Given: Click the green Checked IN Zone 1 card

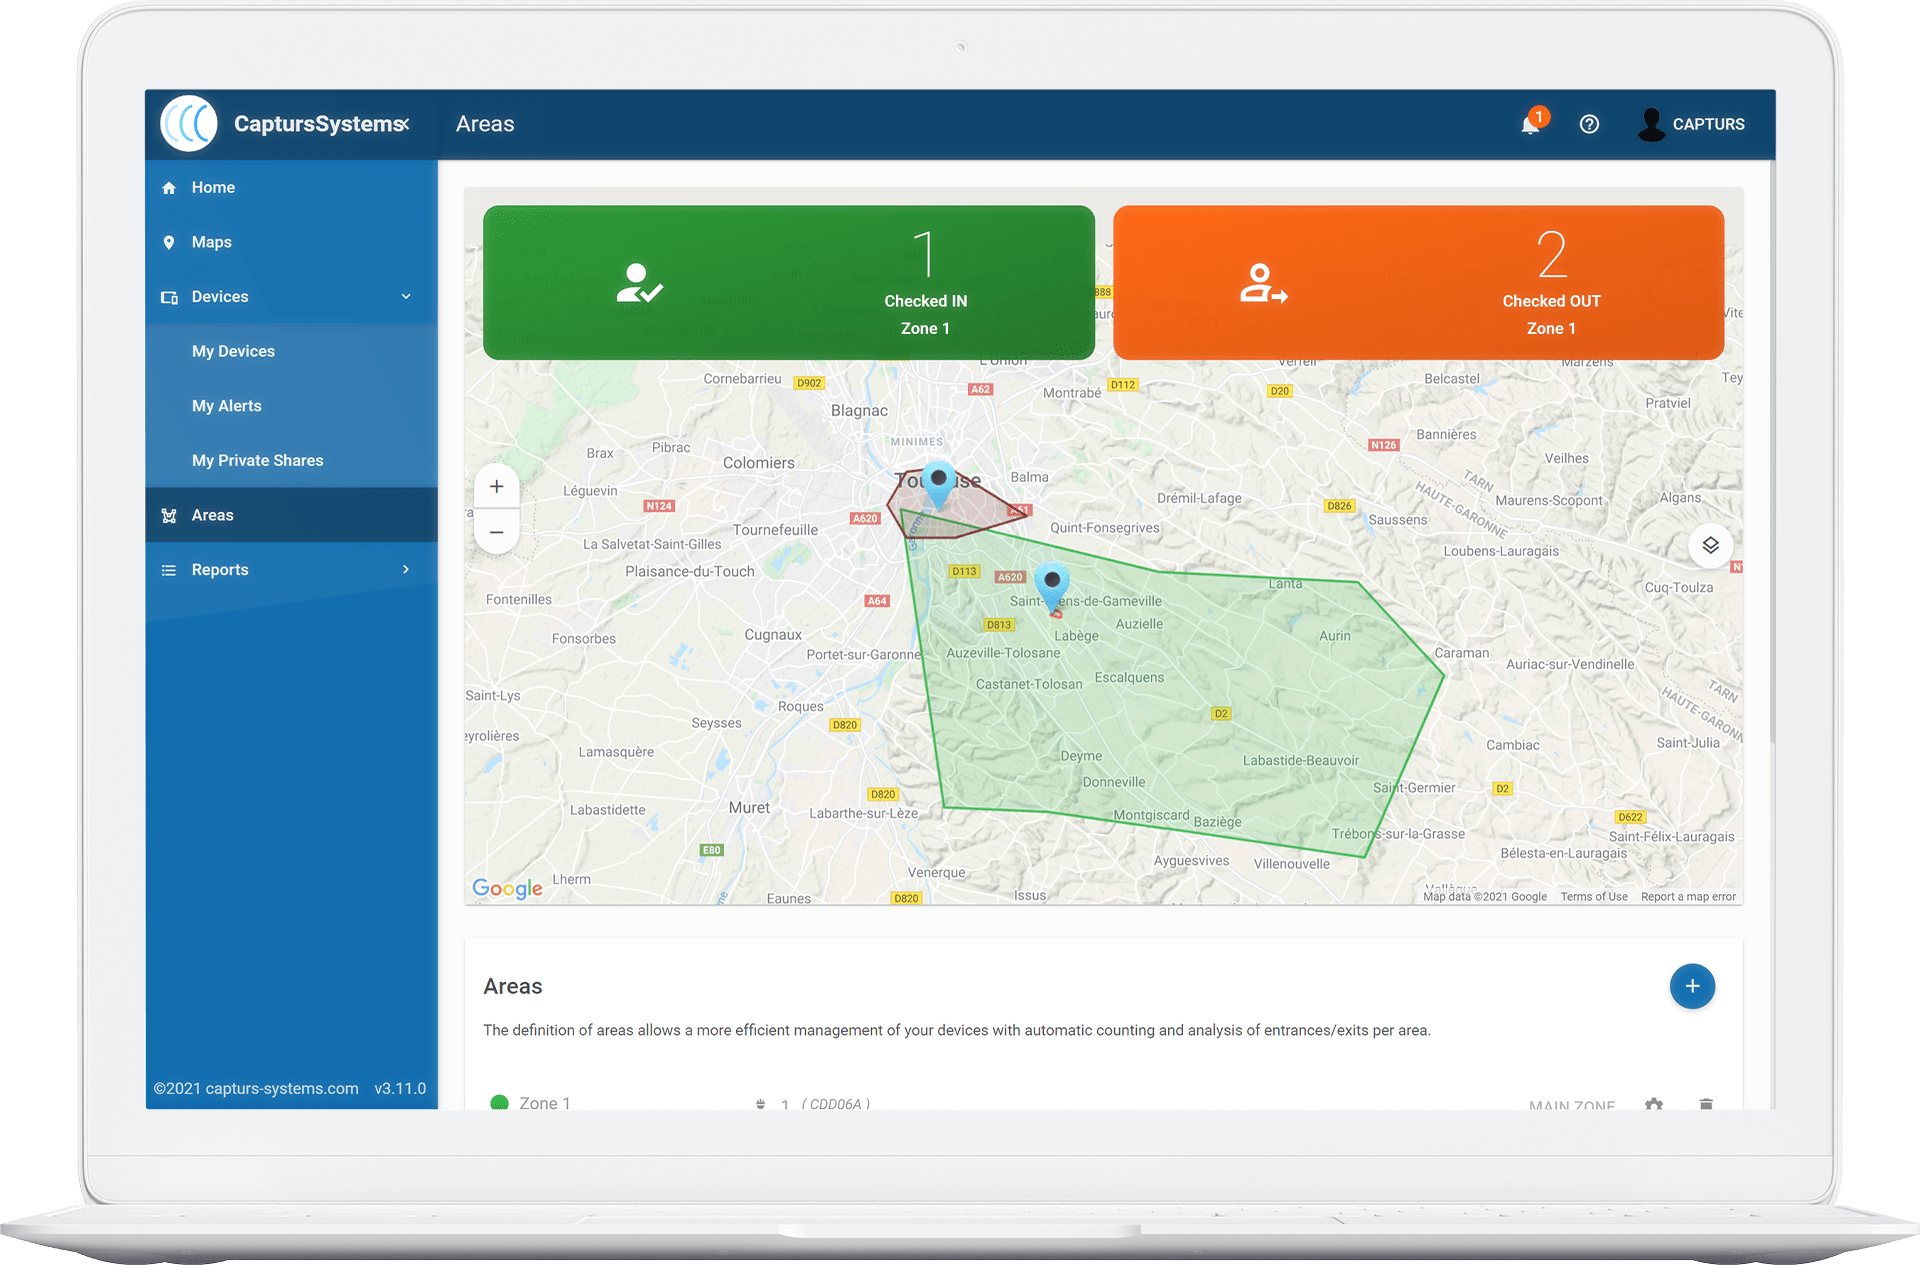Looking at the screenshot, I should click(x=789, y=283).
